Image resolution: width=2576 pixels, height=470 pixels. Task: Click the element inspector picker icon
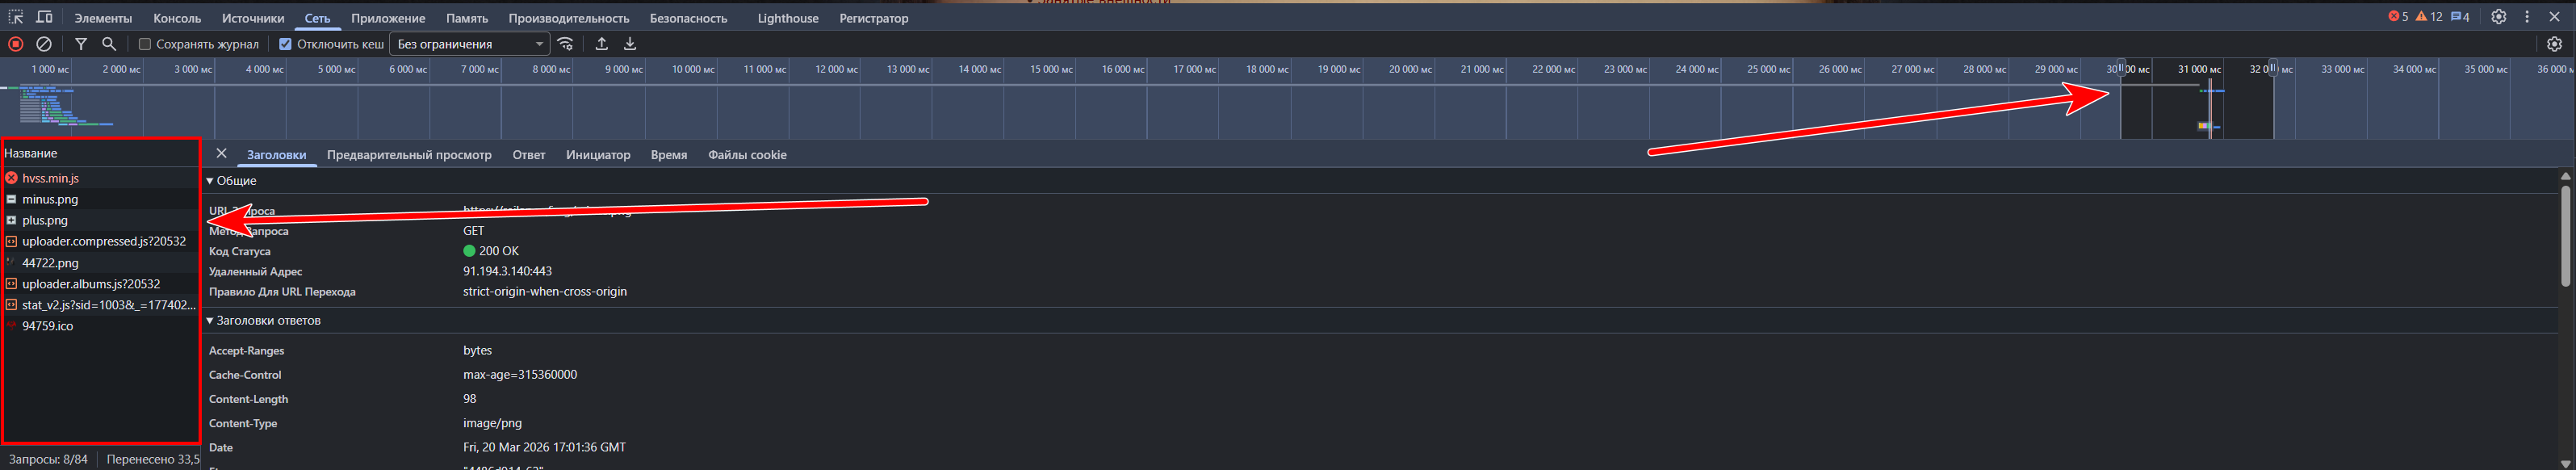16,18
